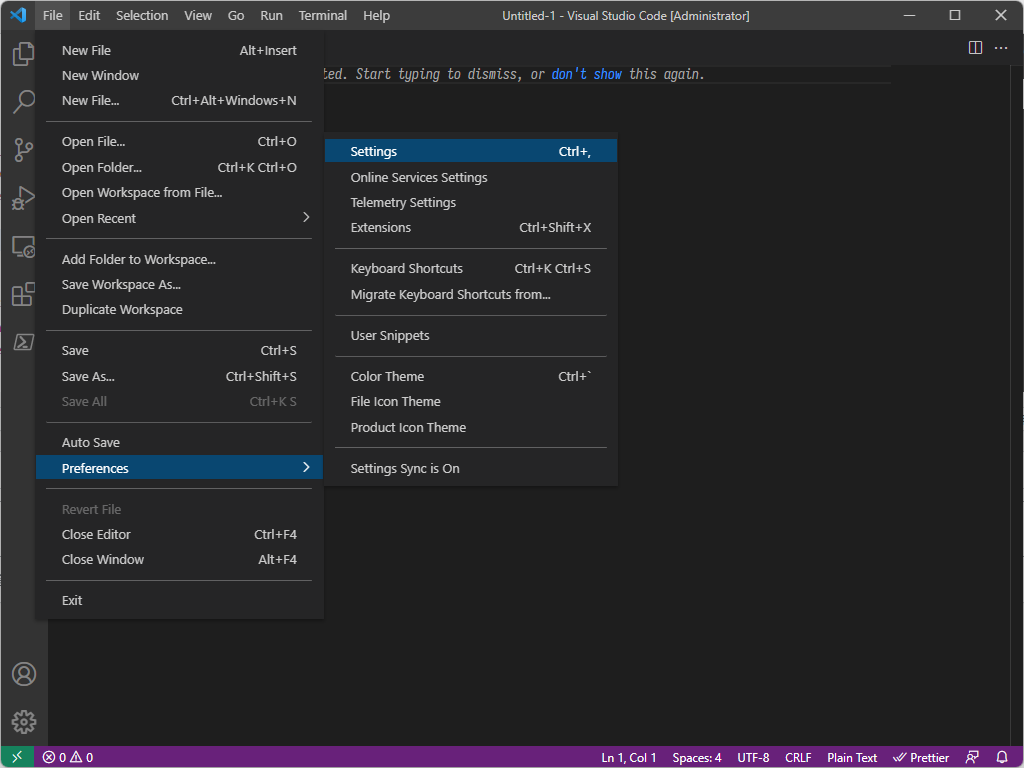Click the Preferences submenu arrow

tap(306, 467)
